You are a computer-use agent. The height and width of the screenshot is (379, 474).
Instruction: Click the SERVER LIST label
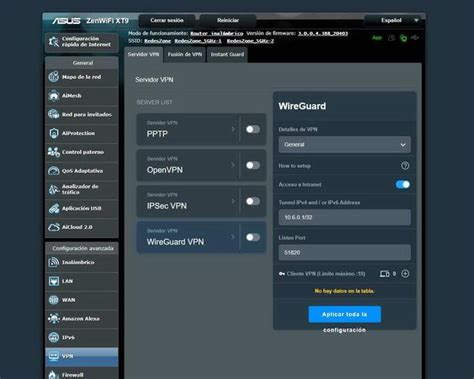155,102
